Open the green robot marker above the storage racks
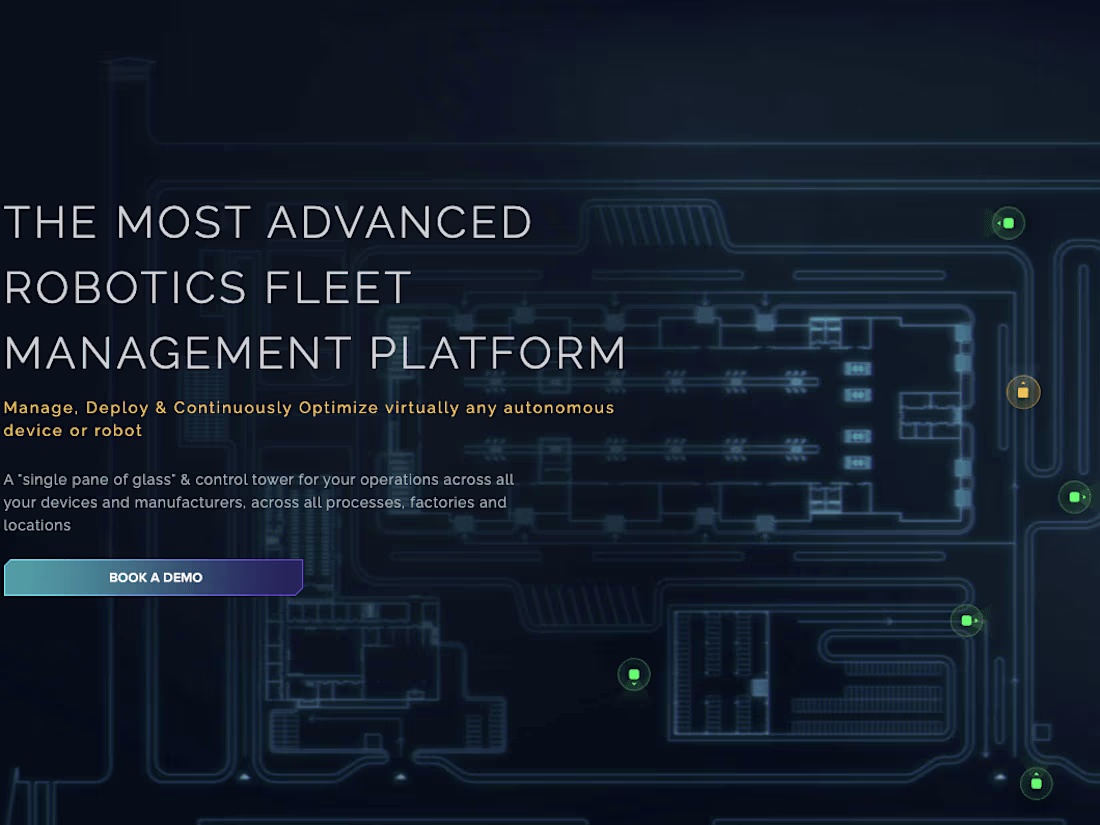 [967, 620]
